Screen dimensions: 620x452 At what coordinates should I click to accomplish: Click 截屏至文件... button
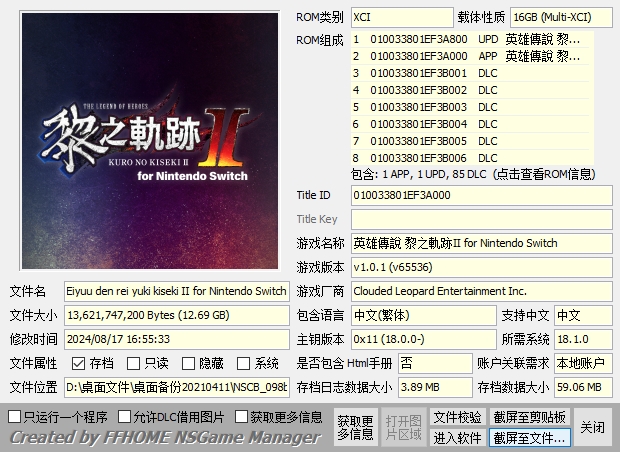529,437
